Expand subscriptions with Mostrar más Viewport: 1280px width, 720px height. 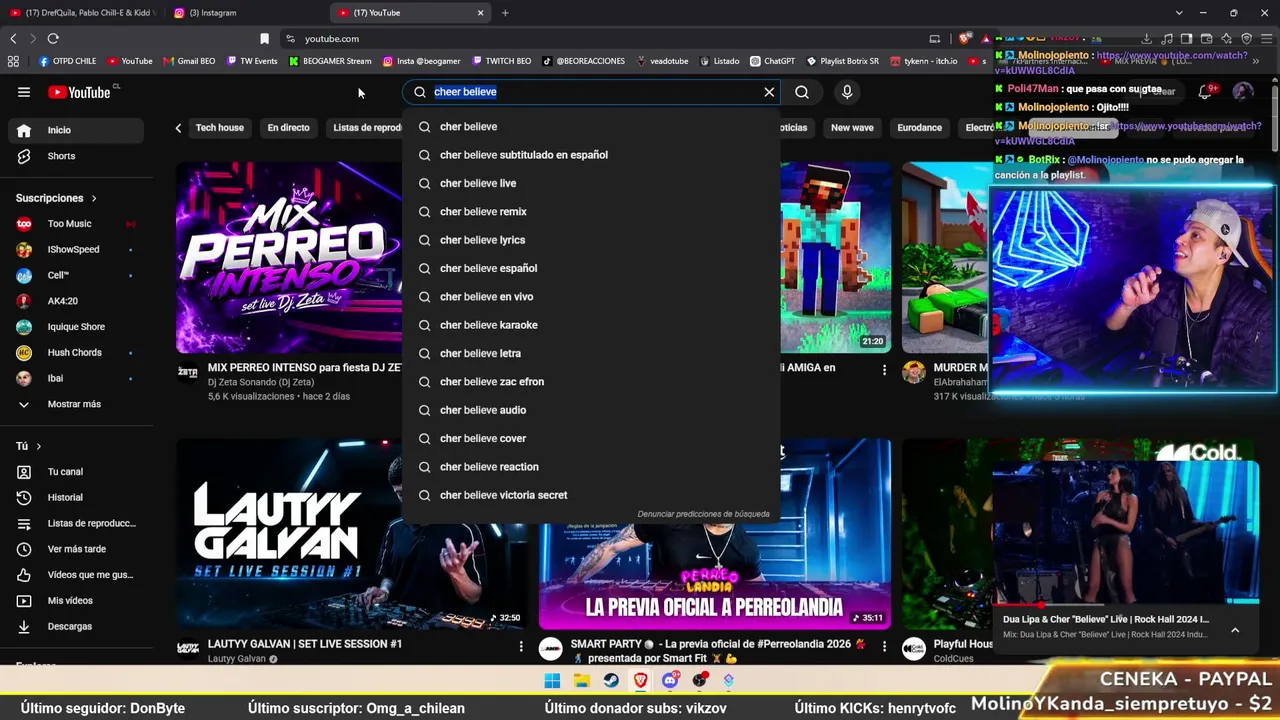[x=72, y=404]
